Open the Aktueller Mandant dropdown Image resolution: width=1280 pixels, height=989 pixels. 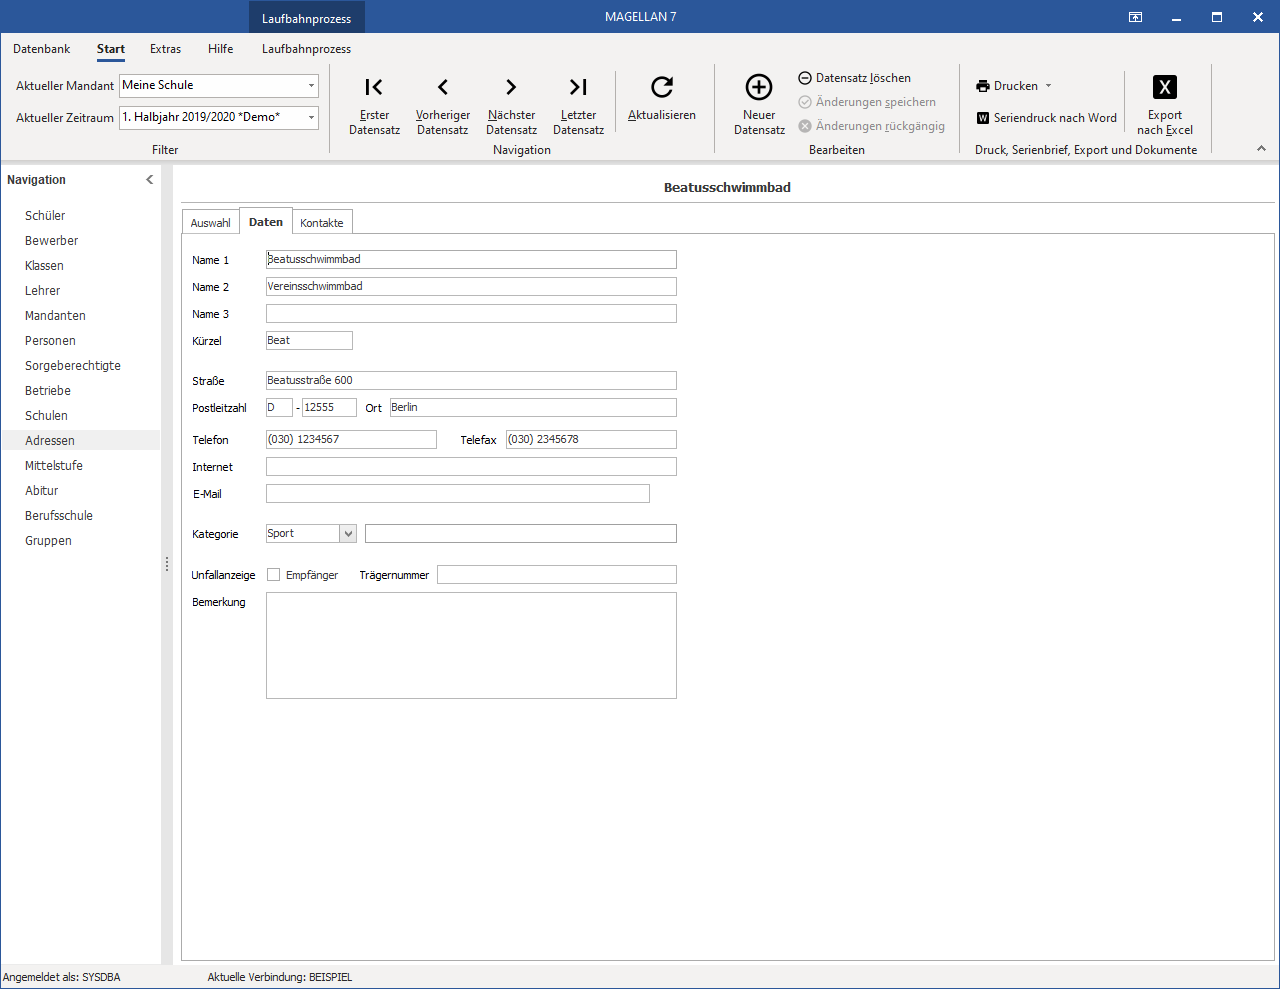[311, 86]
